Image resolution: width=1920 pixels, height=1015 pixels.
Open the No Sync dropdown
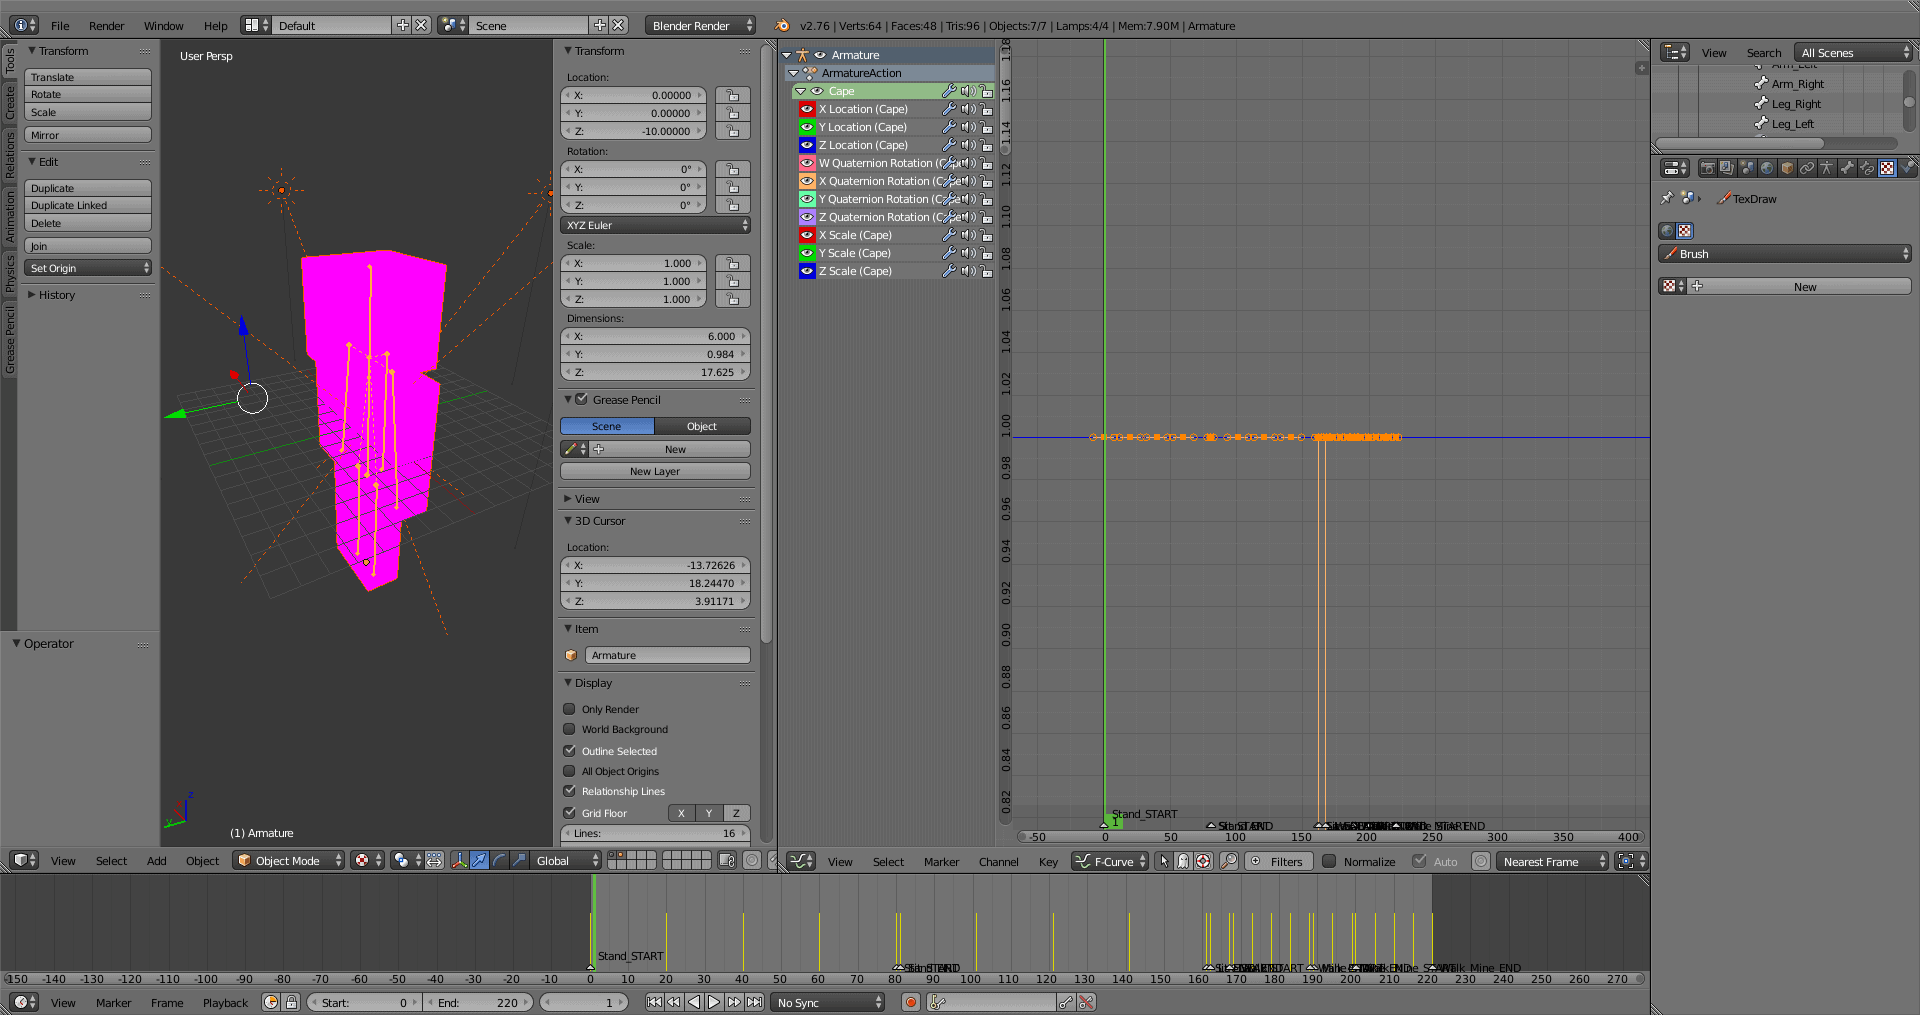click(x=828, y=1002)
